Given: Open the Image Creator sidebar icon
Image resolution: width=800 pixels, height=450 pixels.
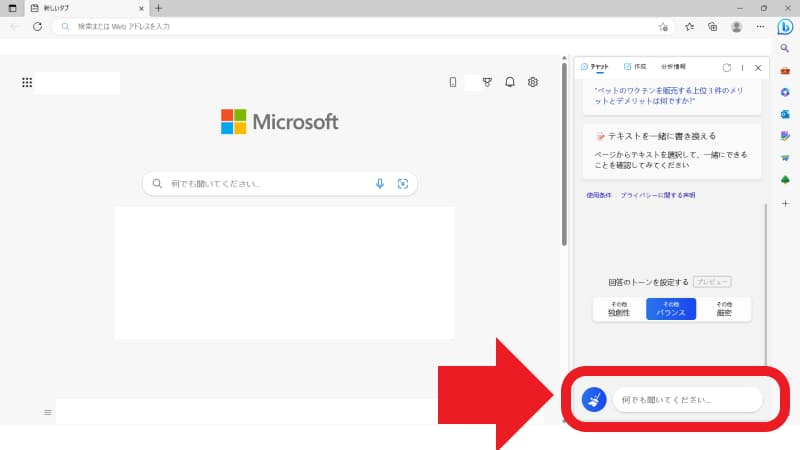Looking at the screenshot, I should click(785, 136).
